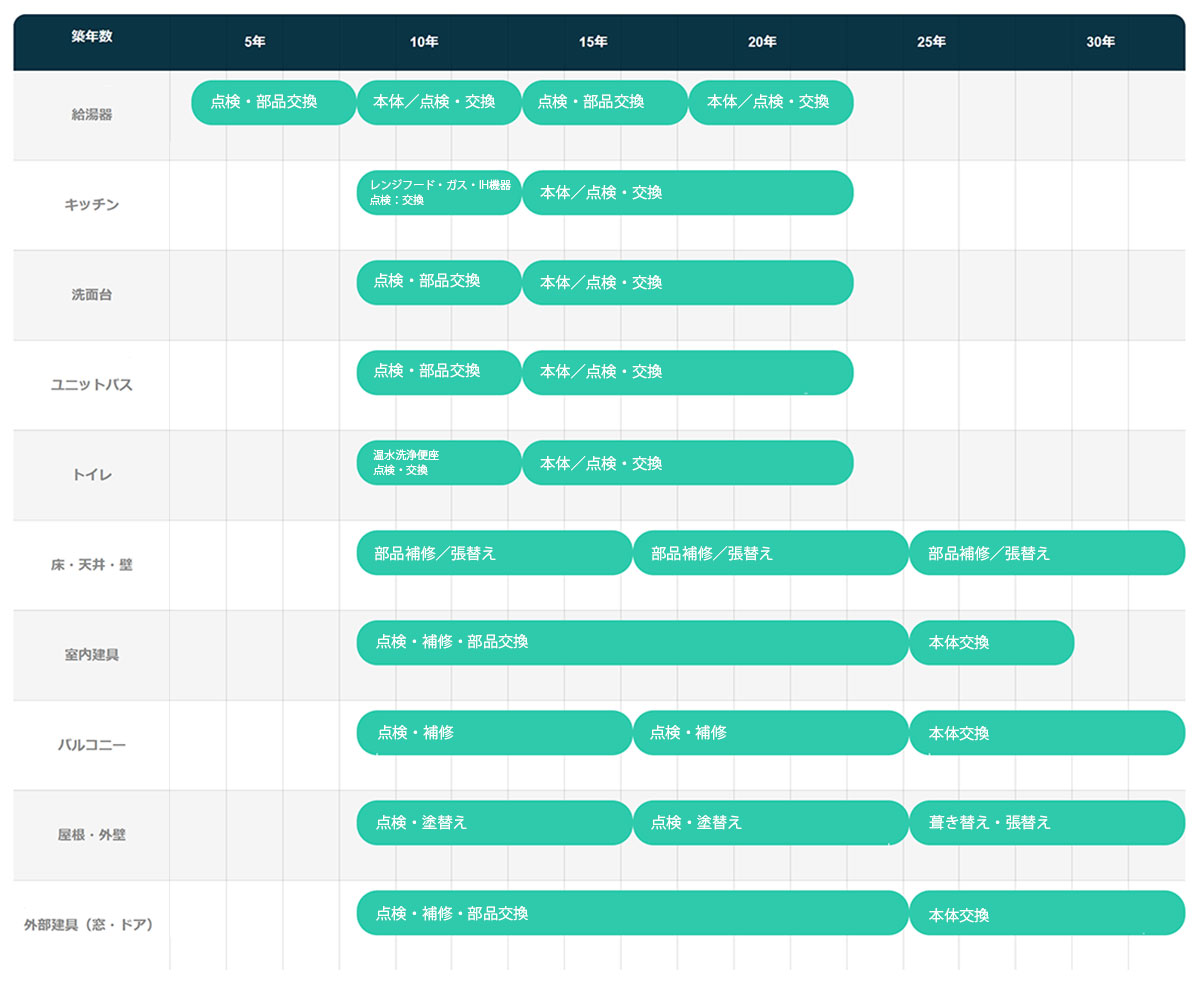Click the 給湯器 row label
The width and height of the screenshot is (1200, 981).
click(91, 115)
